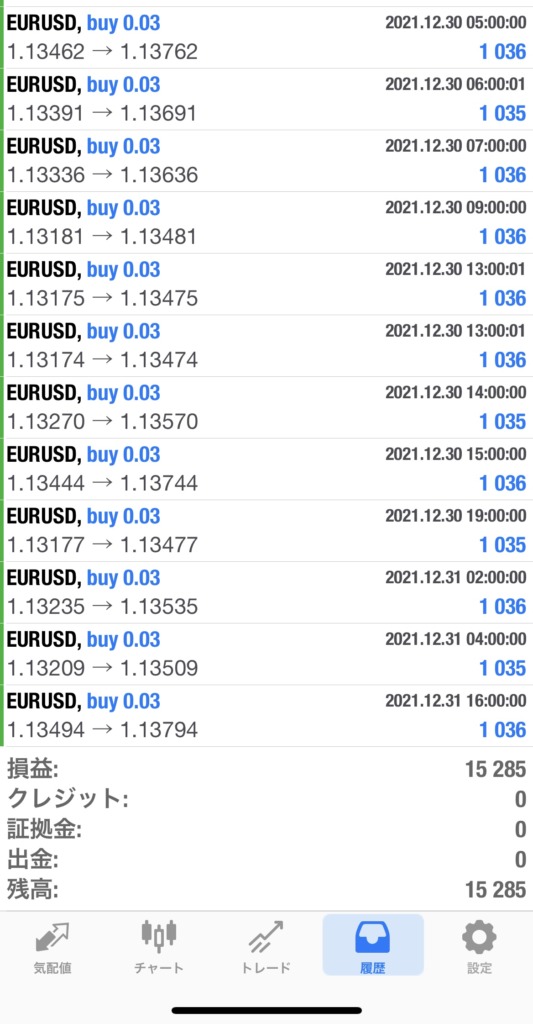Select the last trade 1.13494 → 1.13794
This screenshot has height=1024, width=533.
click(x=266, y=716)
